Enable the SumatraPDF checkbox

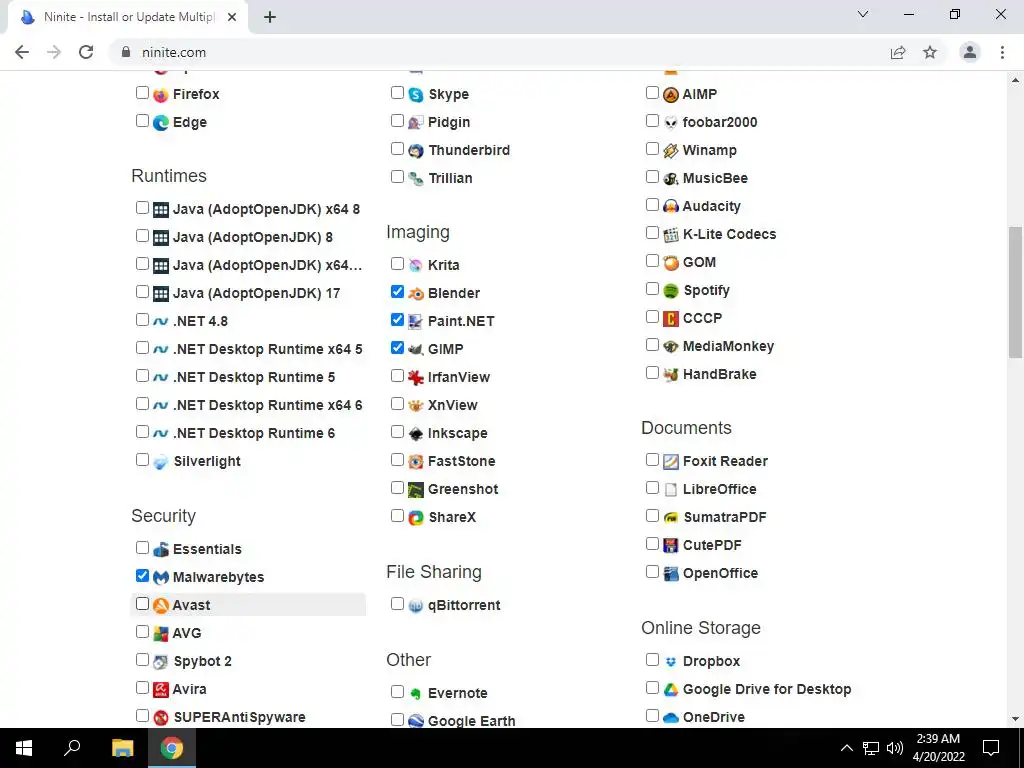[x=652, y=516]
